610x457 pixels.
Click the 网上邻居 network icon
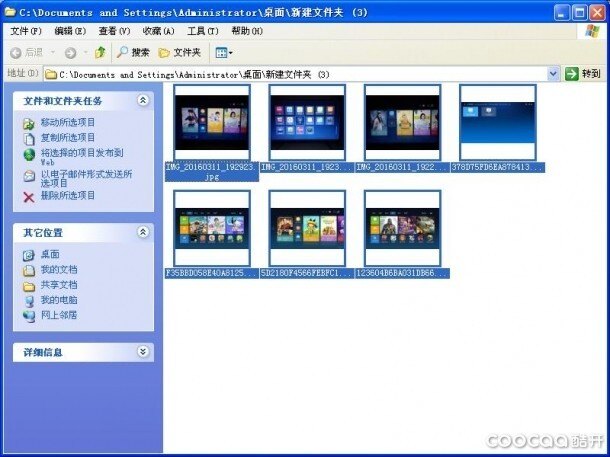click(29, 315)
